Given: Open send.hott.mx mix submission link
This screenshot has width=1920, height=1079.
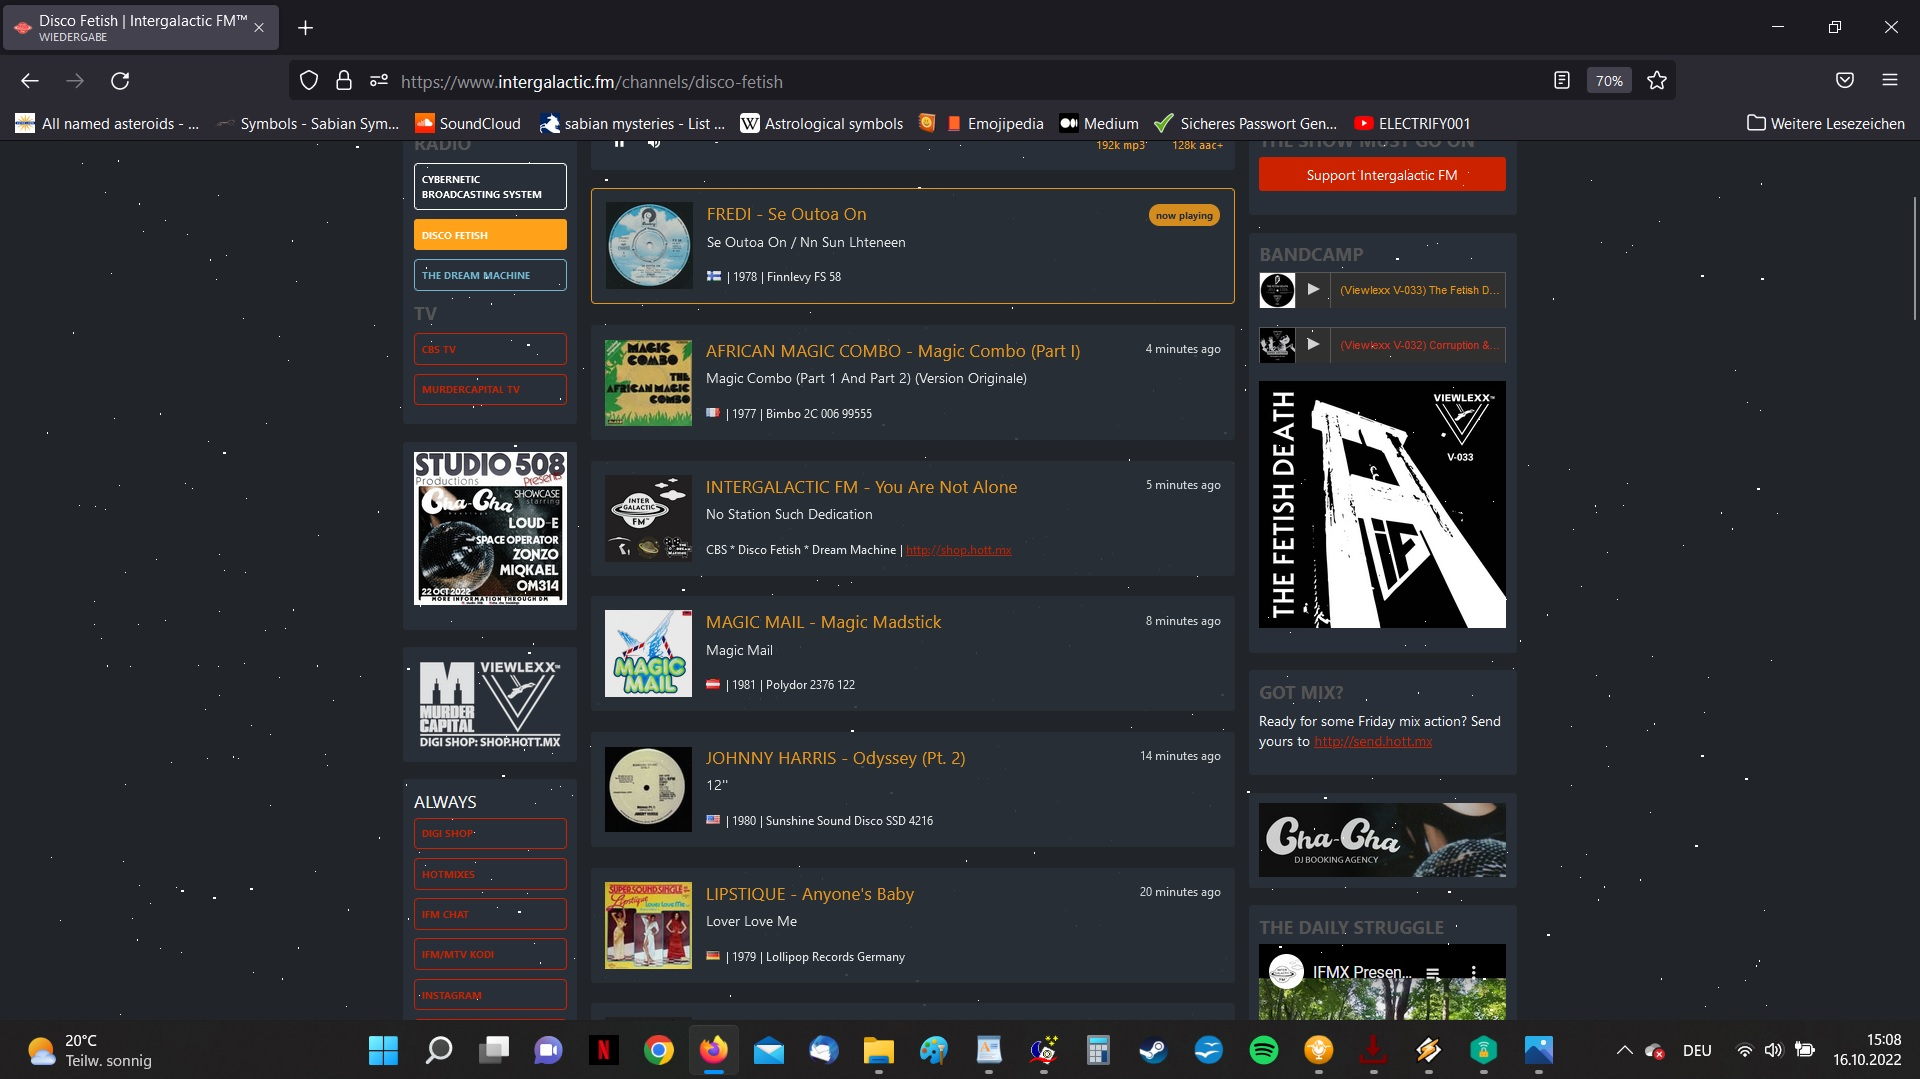Looking at the screenshot, I should tap(1372, 742).
